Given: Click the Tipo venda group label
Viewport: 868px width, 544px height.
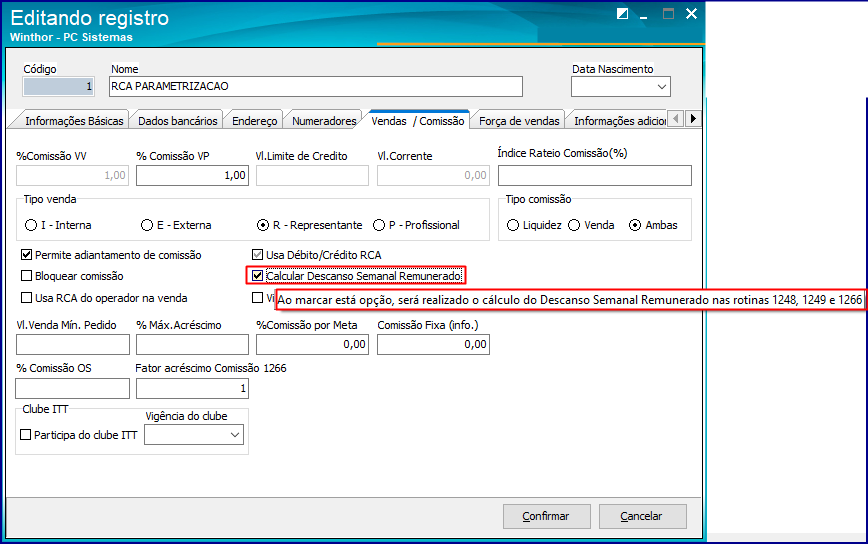Looking at the screenshot, I should [x=50, y=199].
